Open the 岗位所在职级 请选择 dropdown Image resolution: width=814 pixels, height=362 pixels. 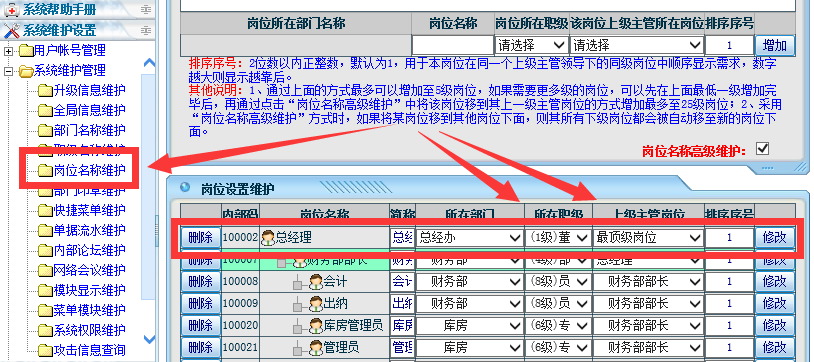pos(531,45)
